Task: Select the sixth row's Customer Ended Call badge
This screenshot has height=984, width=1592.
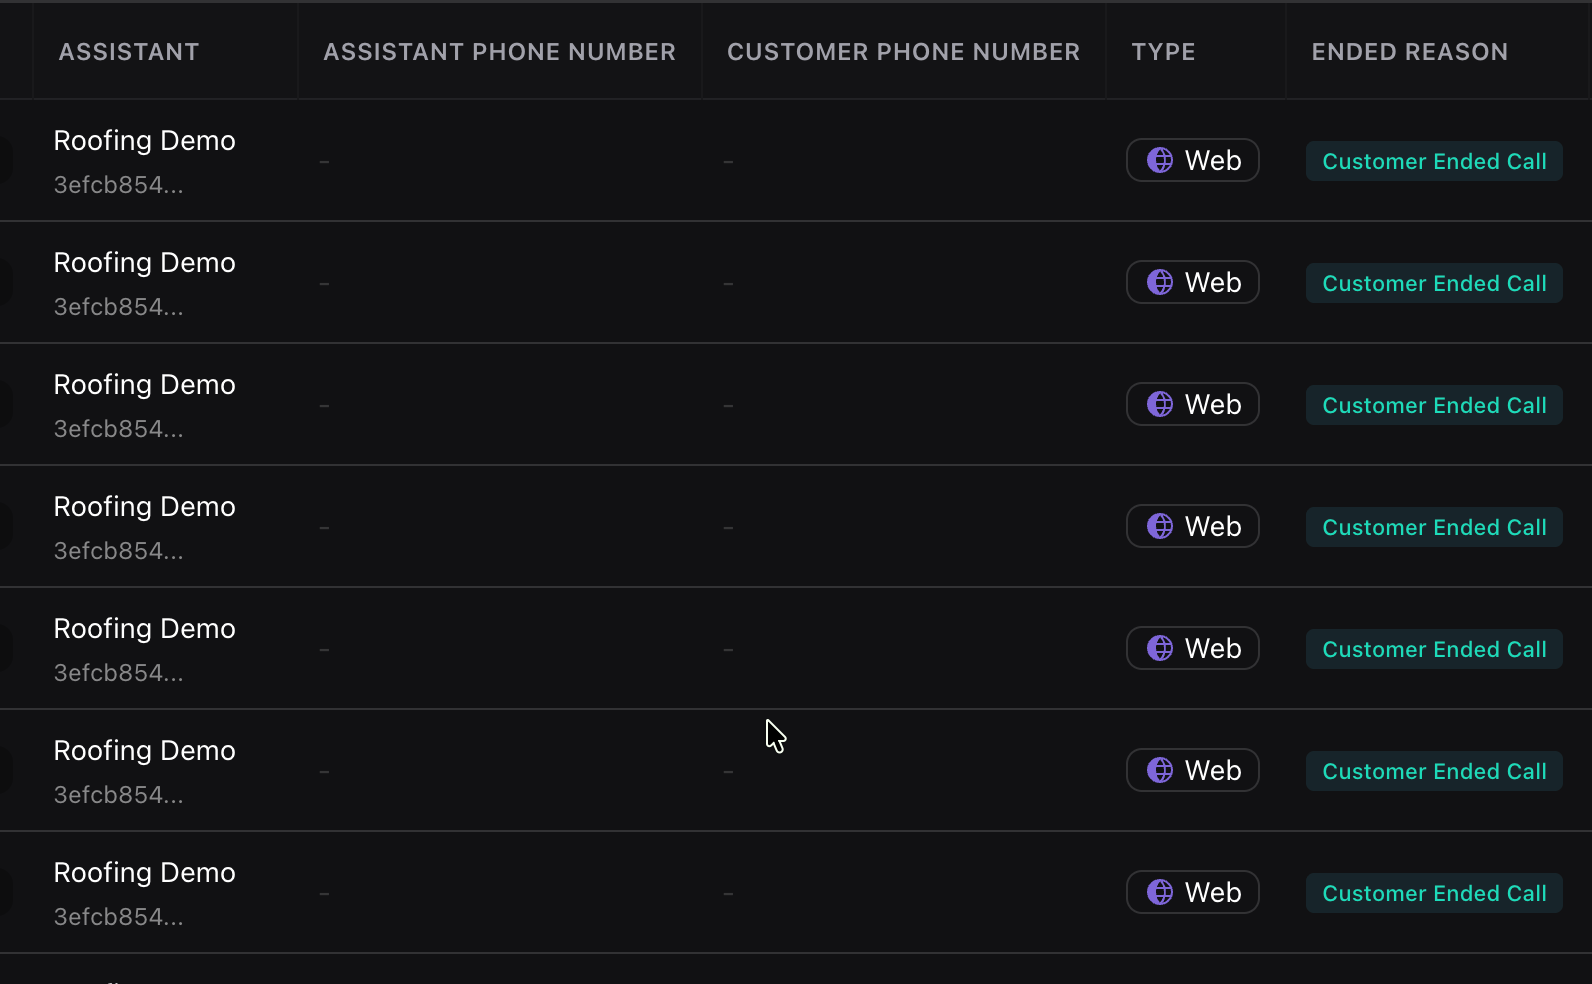Action: 1434,772
